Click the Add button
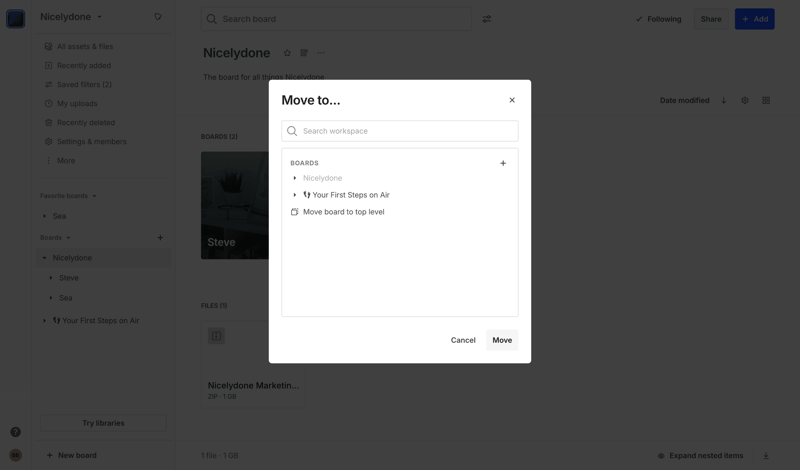Viewport: 800px width, 470px height. click(x=755, y=19)
